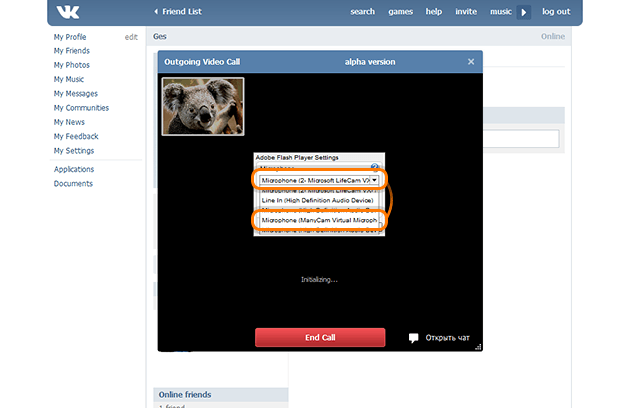Go to My Settings in sidebar
This screenshot has width=630, height=408.
(x=74, y=151)
